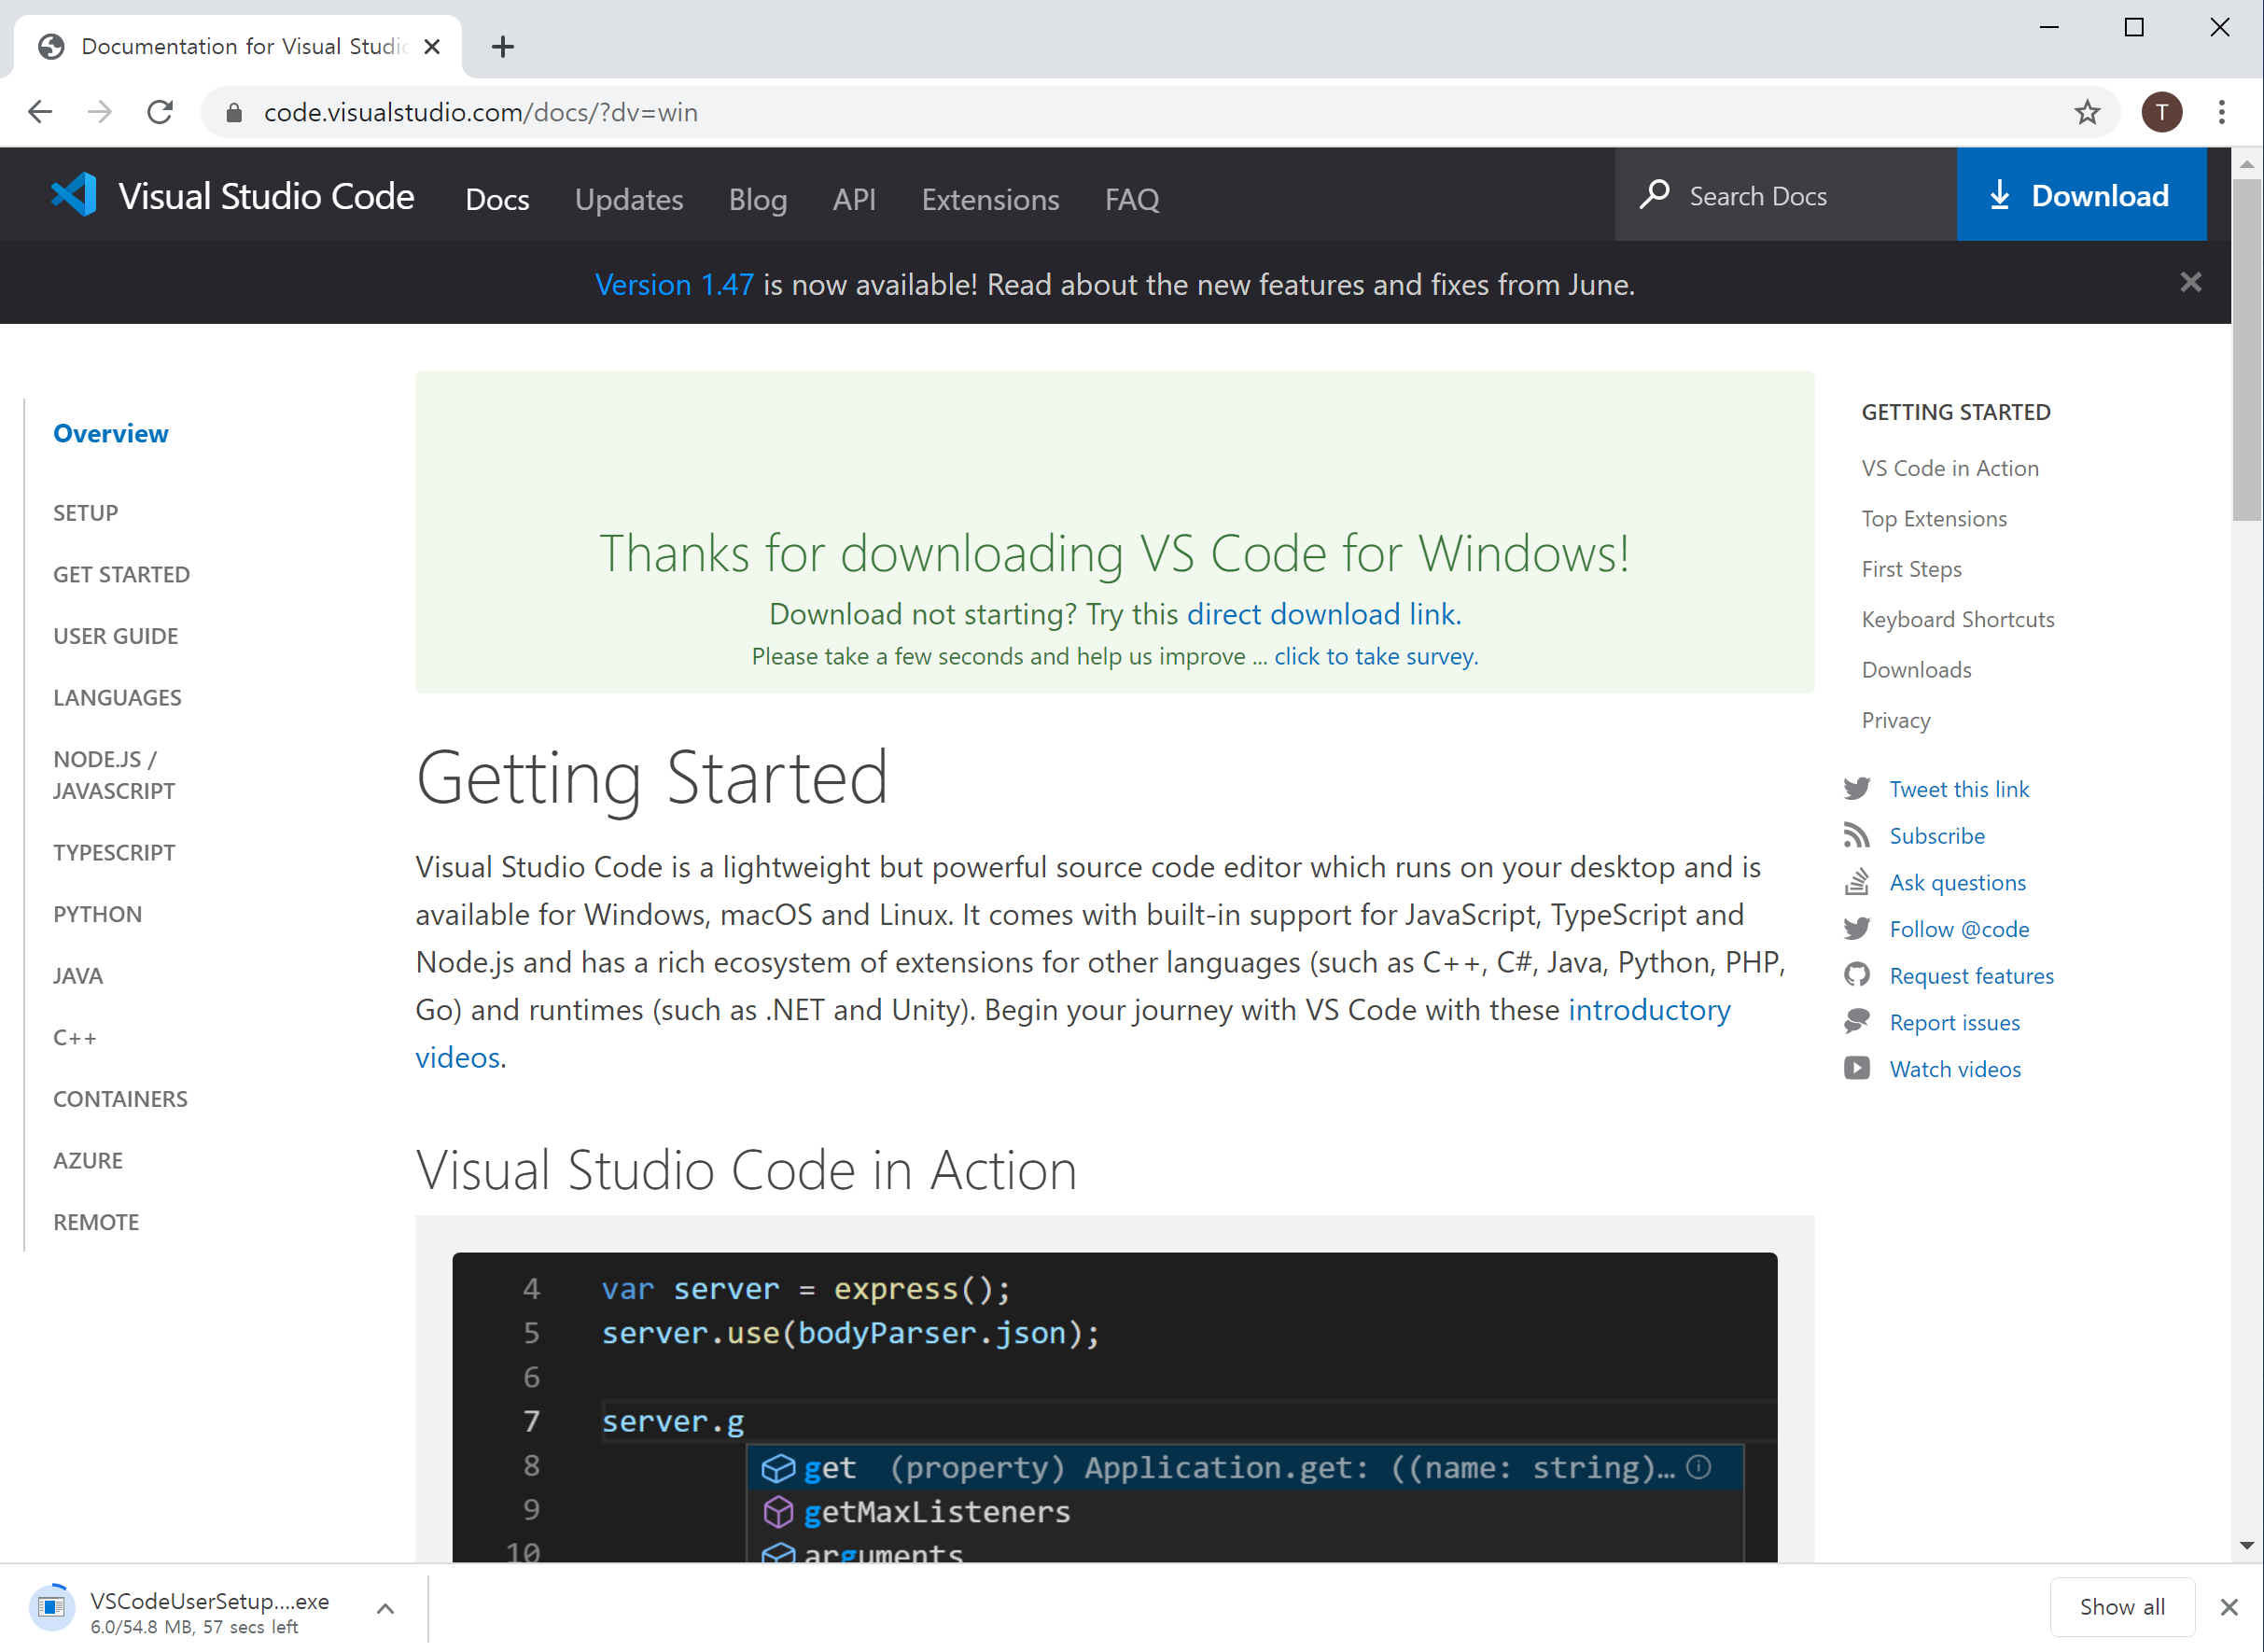This screenshot has height=1652, width=2264.
Task: Open the API nav item
Action: tap(854, 199)
